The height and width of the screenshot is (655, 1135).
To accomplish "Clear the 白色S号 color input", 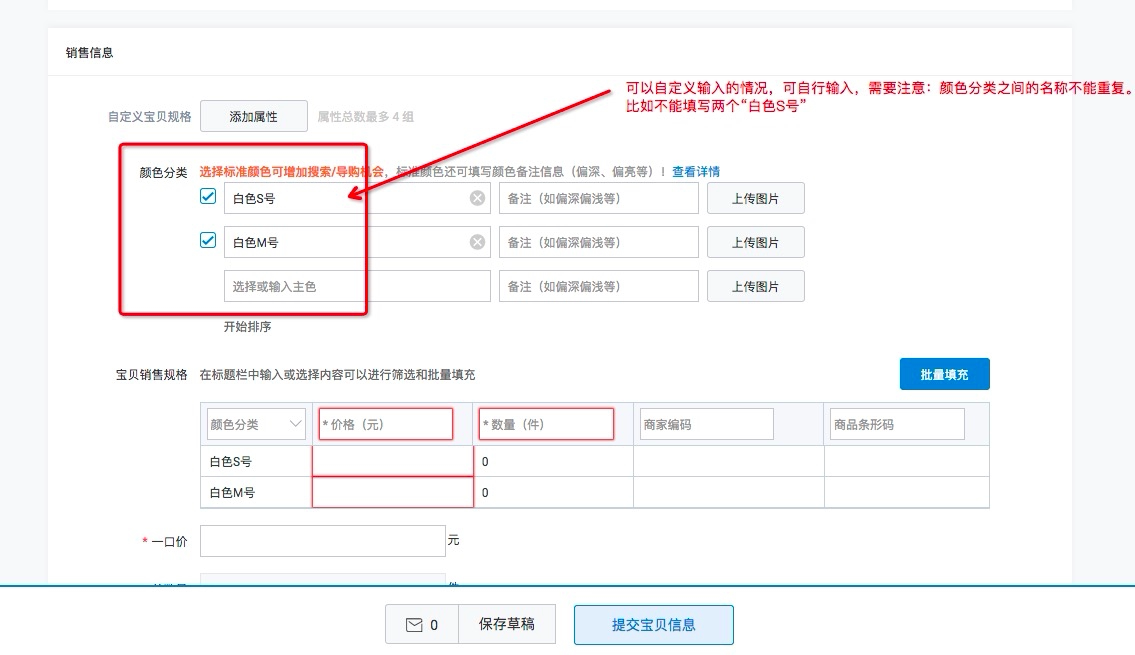I will [x=478, y=198].
